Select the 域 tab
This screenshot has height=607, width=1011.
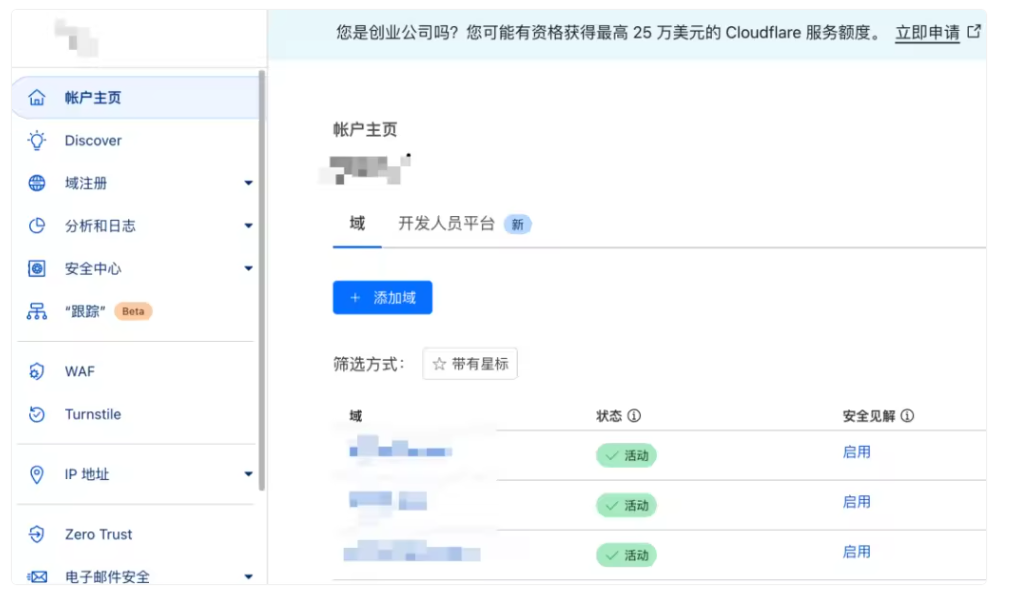pyautogui.click(x=356, y=224)
